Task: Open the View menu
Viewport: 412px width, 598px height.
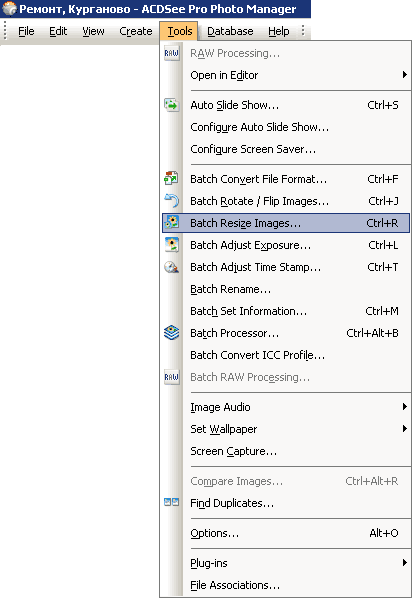Action: click(x=93, y=31)
